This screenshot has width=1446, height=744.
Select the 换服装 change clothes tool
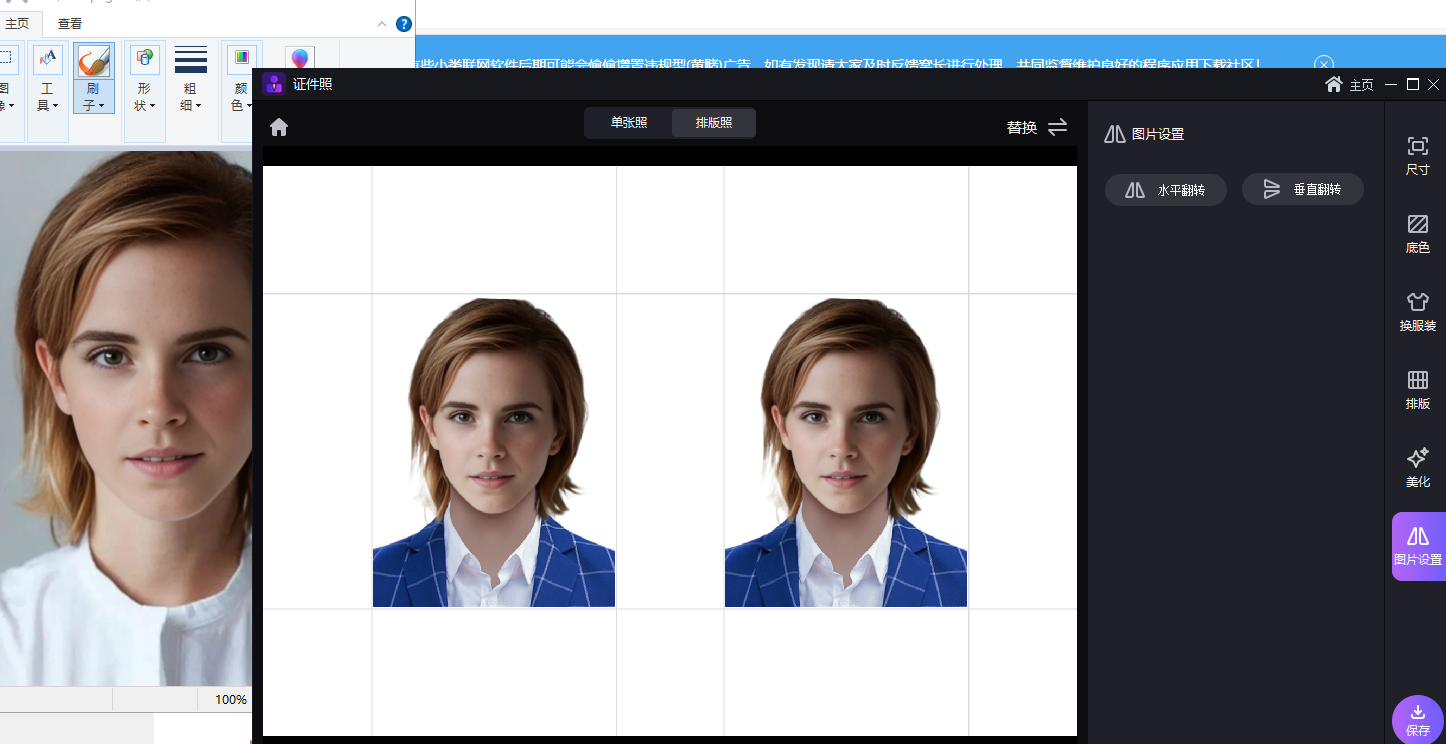point(1417,312)
